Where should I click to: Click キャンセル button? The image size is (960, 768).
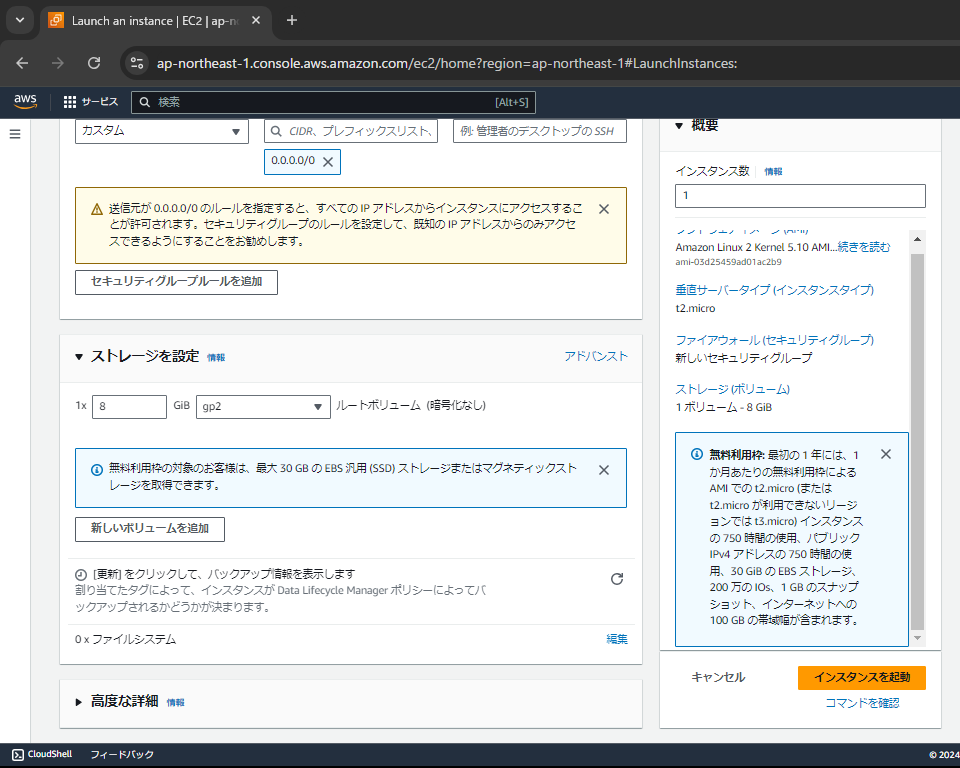(x=718, y=677)
